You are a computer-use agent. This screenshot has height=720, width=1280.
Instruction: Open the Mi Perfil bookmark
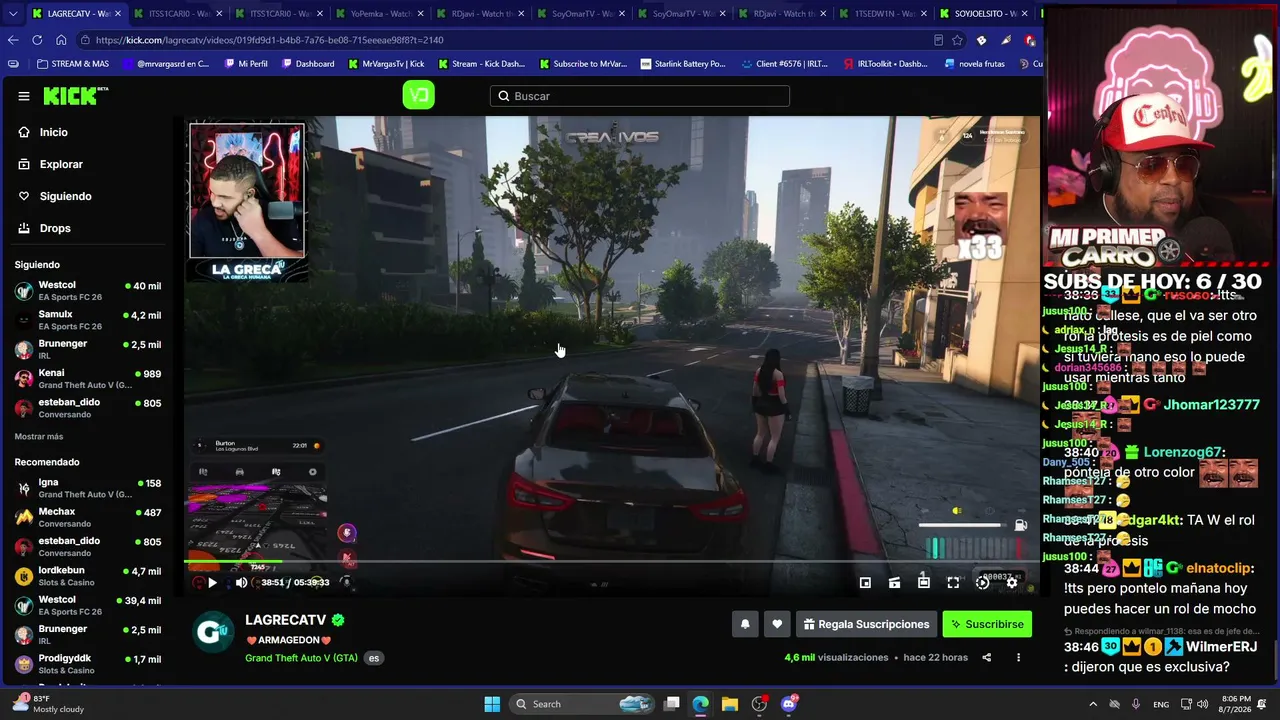(245, 64)
